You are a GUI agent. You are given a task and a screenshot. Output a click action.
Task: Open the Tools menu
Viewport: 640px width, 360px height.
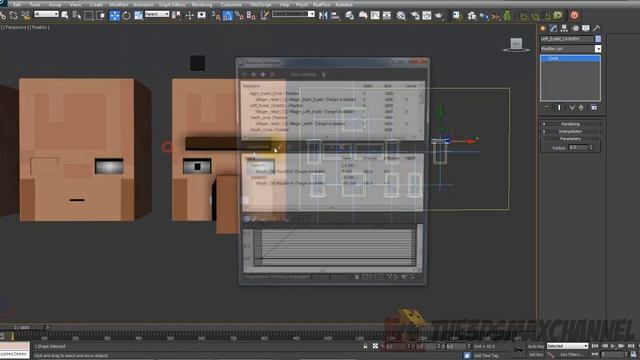(x=35, y=4)
